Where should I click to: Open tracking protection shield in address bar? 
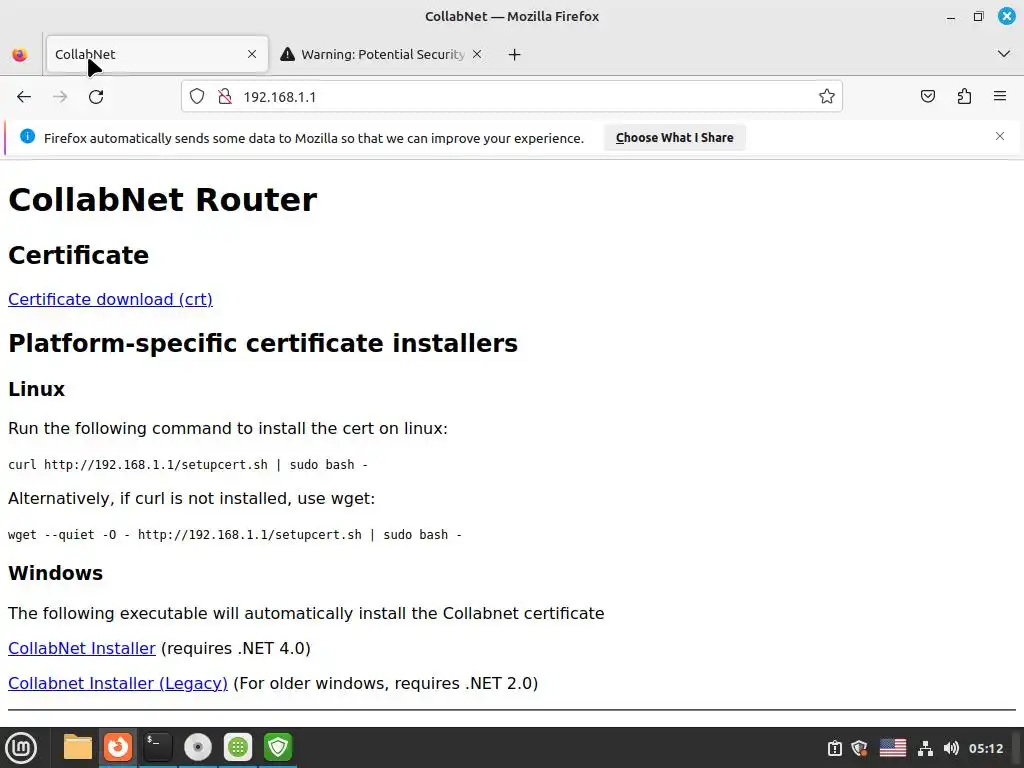197,97
